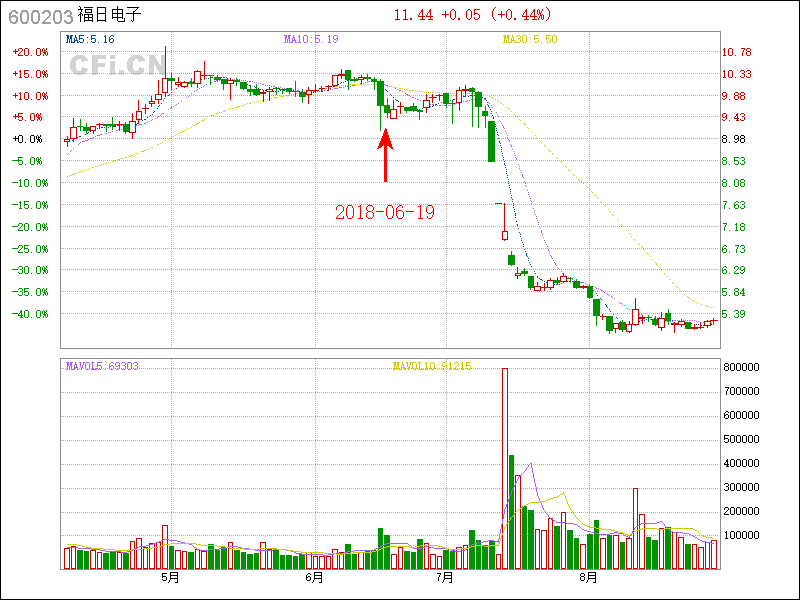Select the 8月 label on time axis
Screen dimensions: 800x600
pos(589,578)
